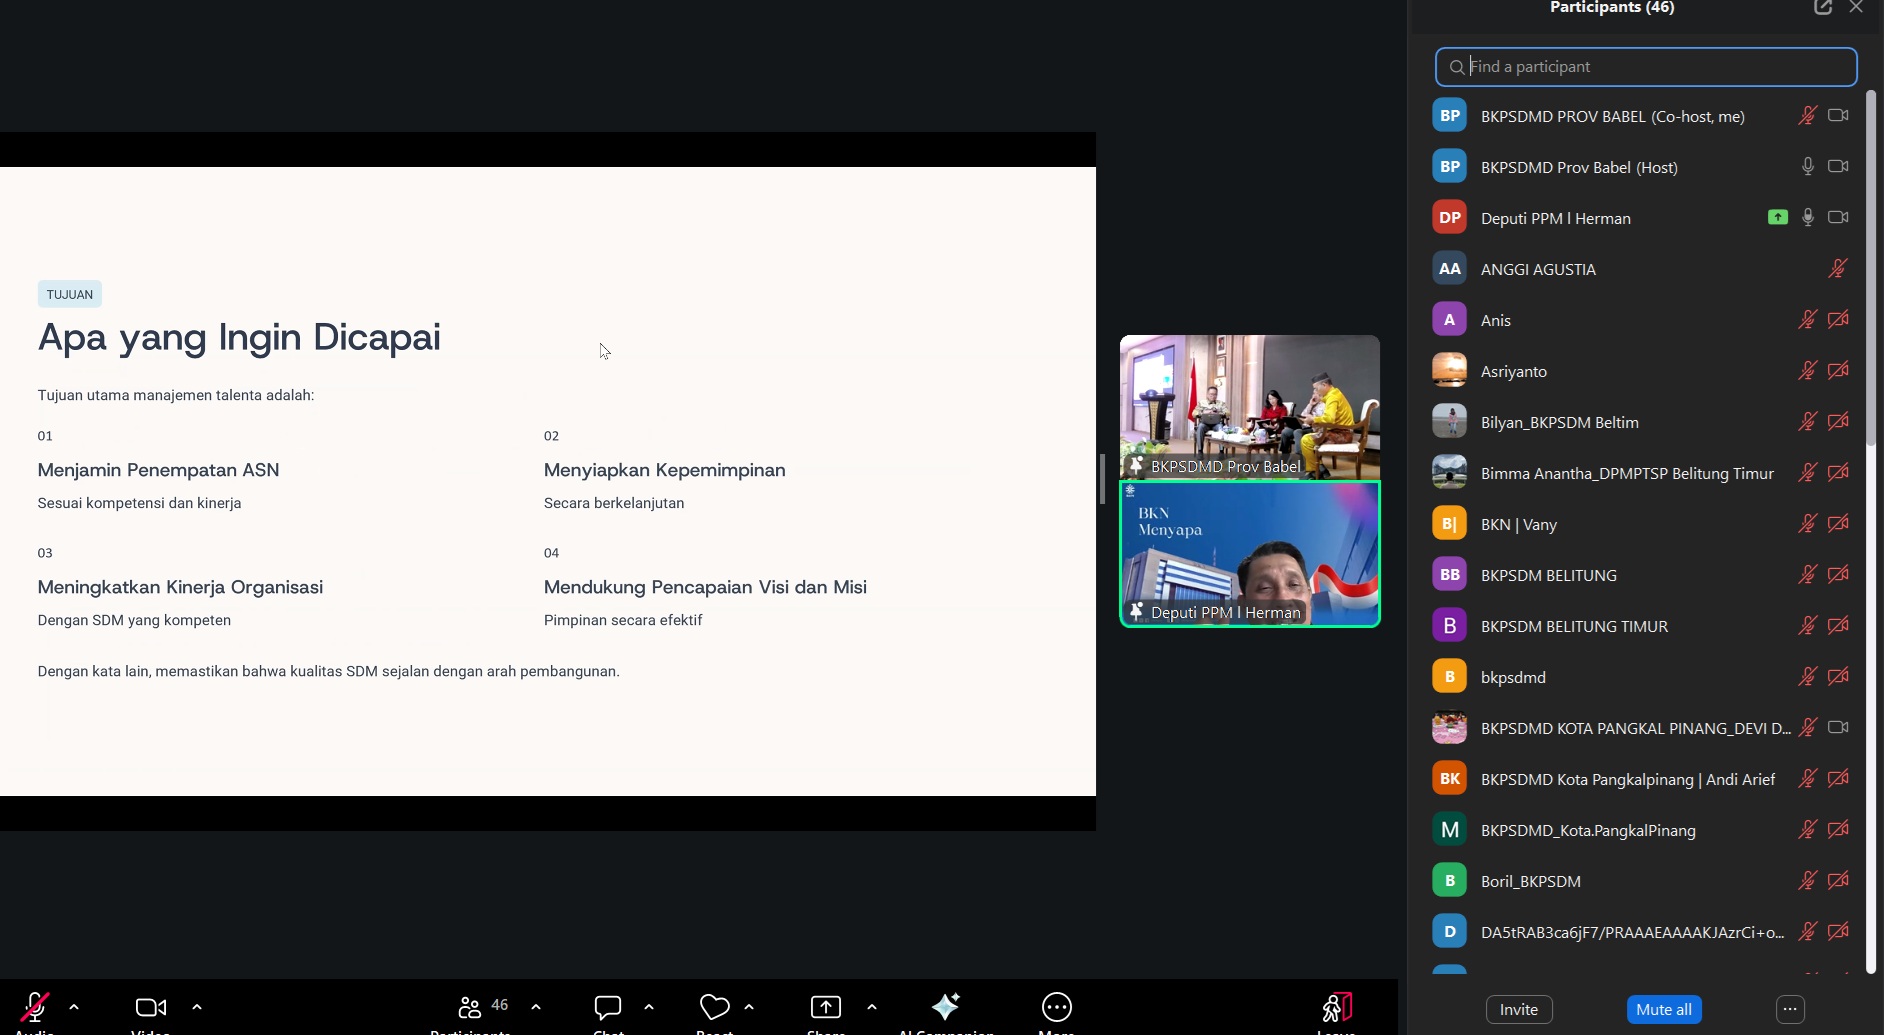1884x1035 pixels.
Task: Toggle Anis's muted microphone icon
Action: point(1807,320)
